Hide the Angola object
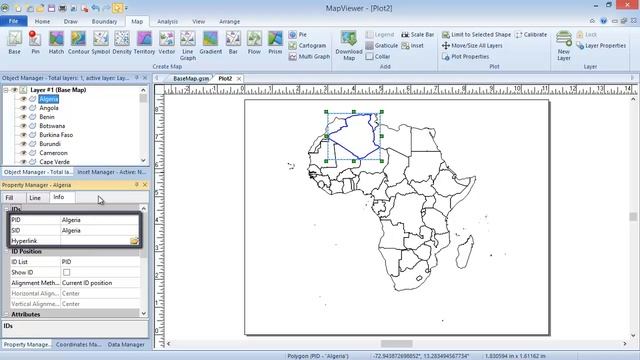Image resolution: width=640 pixels, height=360 pixels. [24, 108]
